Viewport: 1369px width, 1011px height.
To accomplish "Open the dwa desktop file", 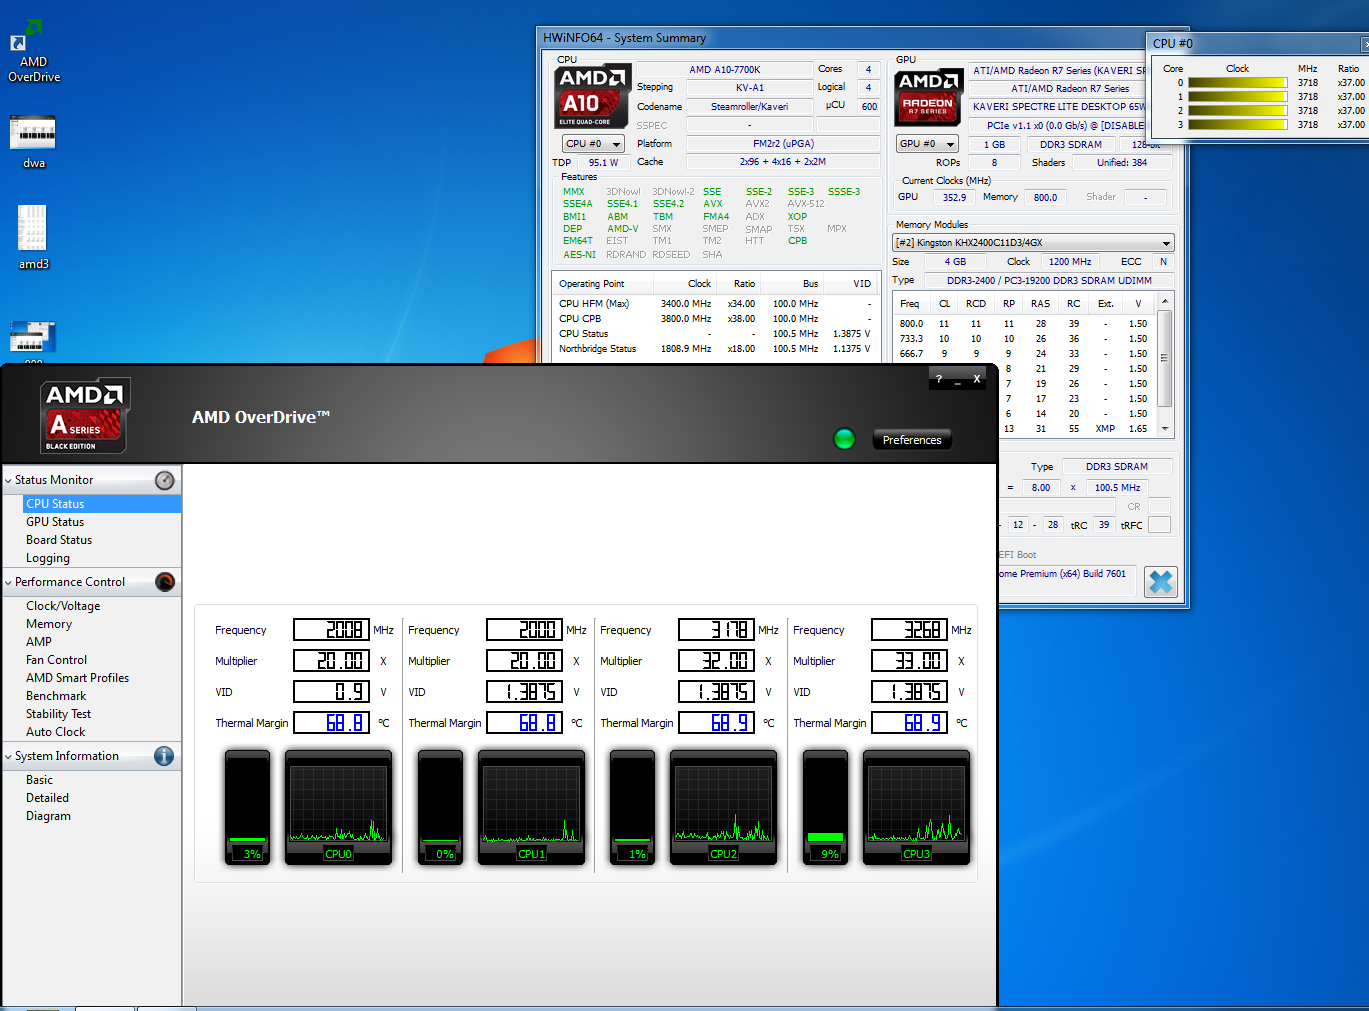I will pyautogui.click(x=33, y=141).
